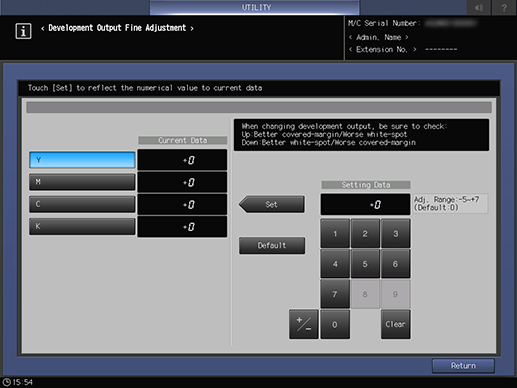Viewport: 517px width, 388px height.
Task: Tap keypad digit 7
Action: (x=335, y=294)
